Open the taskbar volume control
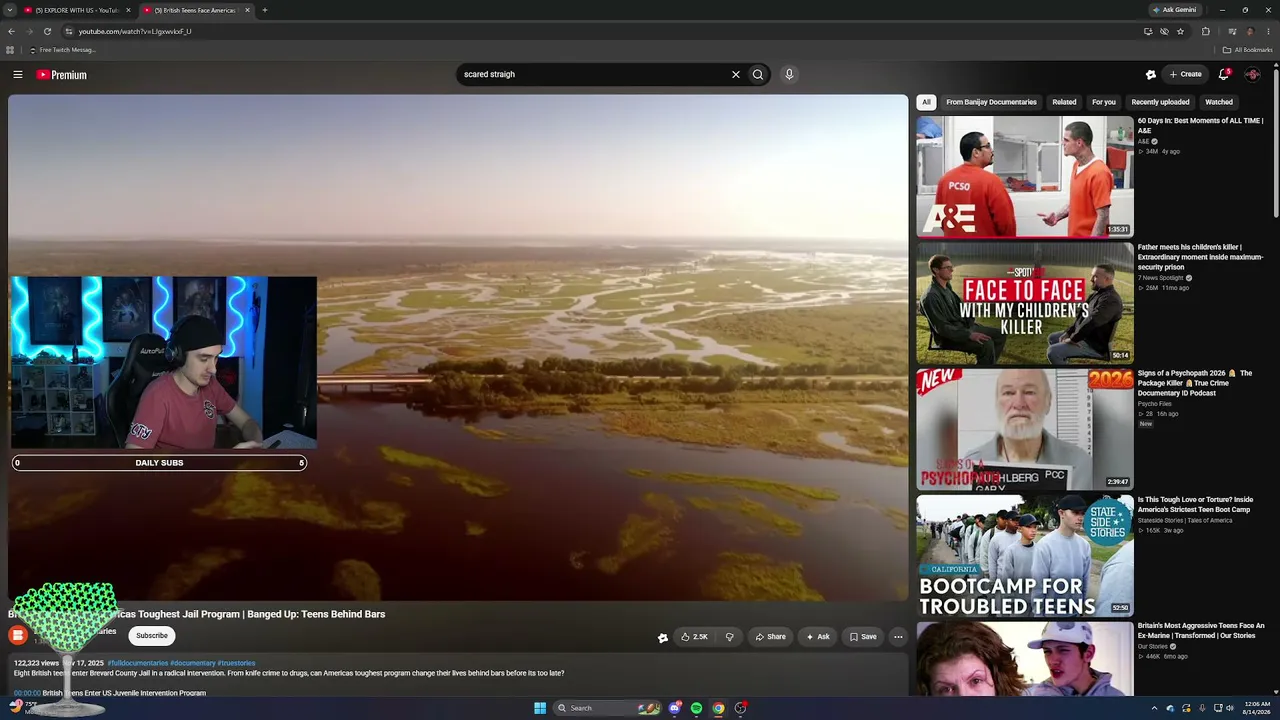The image size is (1280, 720). [x=1230, y=708]
